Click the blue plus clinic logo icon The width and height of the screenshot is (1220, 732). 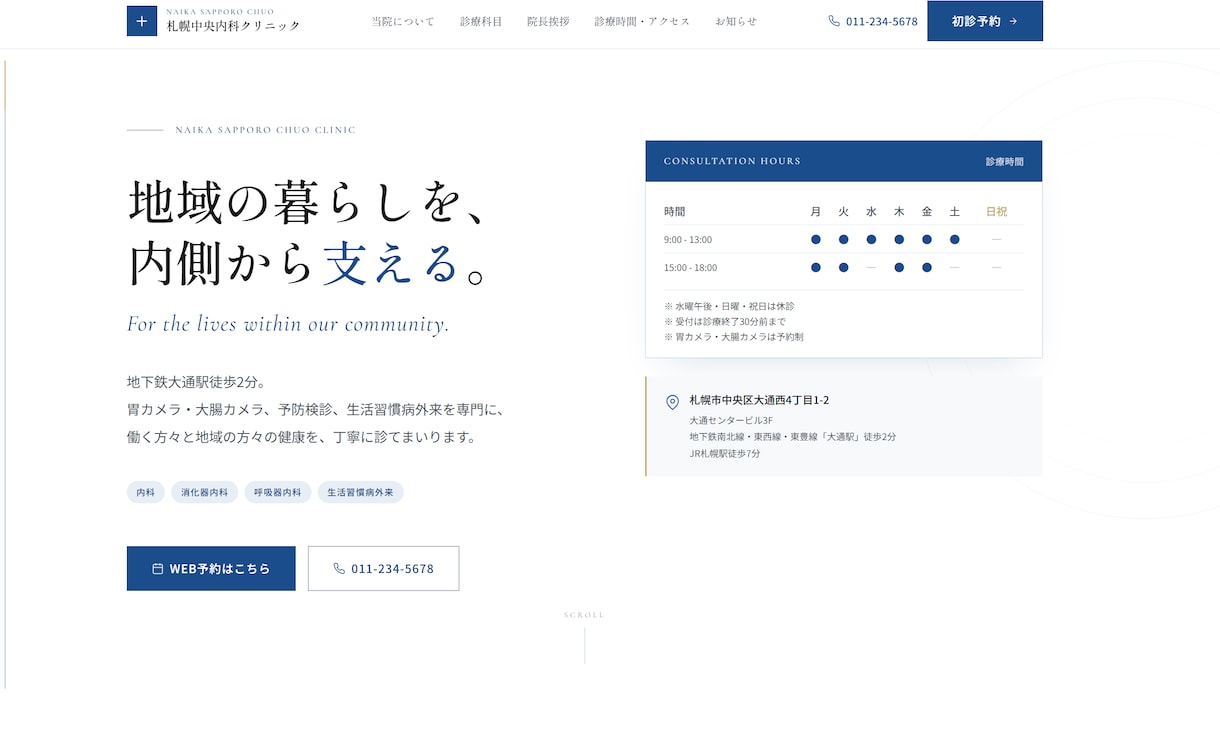[x=142, y=21]
